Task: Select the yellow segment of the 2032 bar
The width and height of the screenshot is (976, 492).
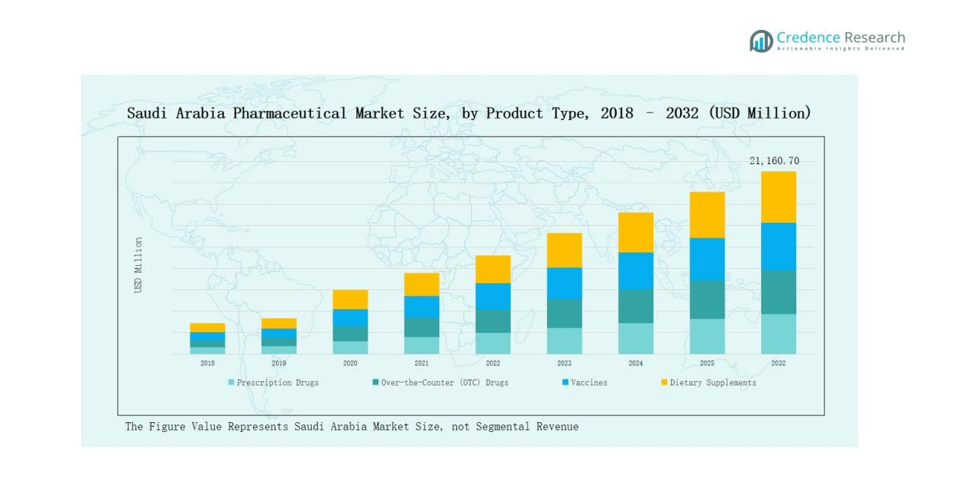Action: pos(778,197)
